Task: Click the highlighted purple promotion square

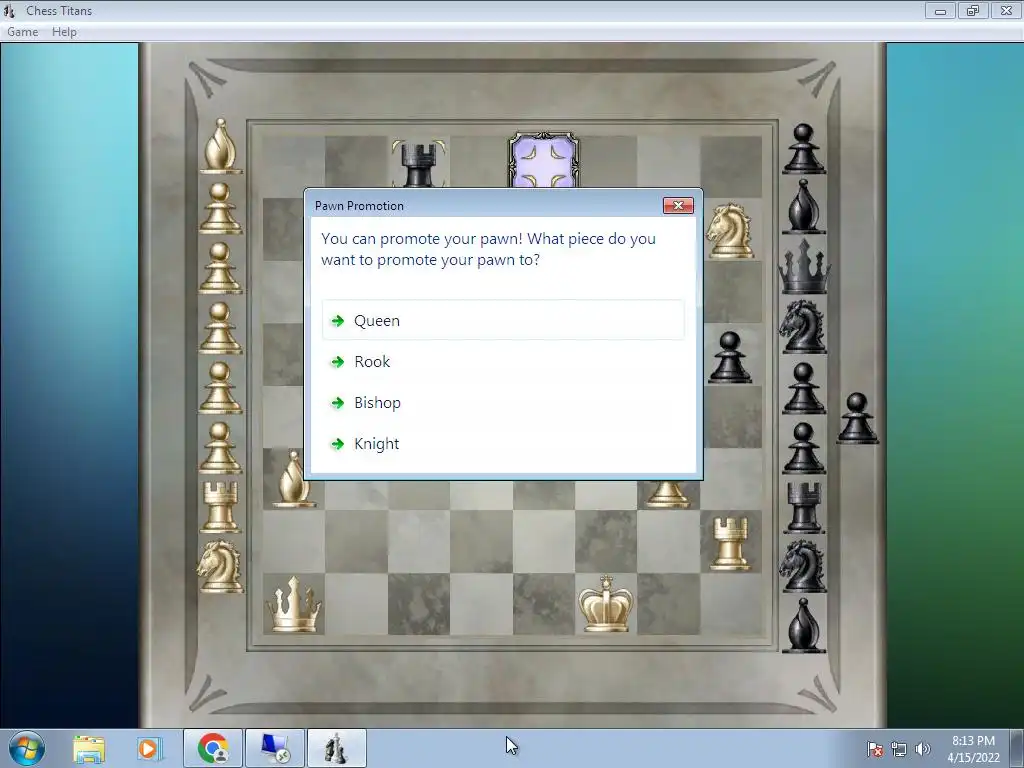Action: 543,160
